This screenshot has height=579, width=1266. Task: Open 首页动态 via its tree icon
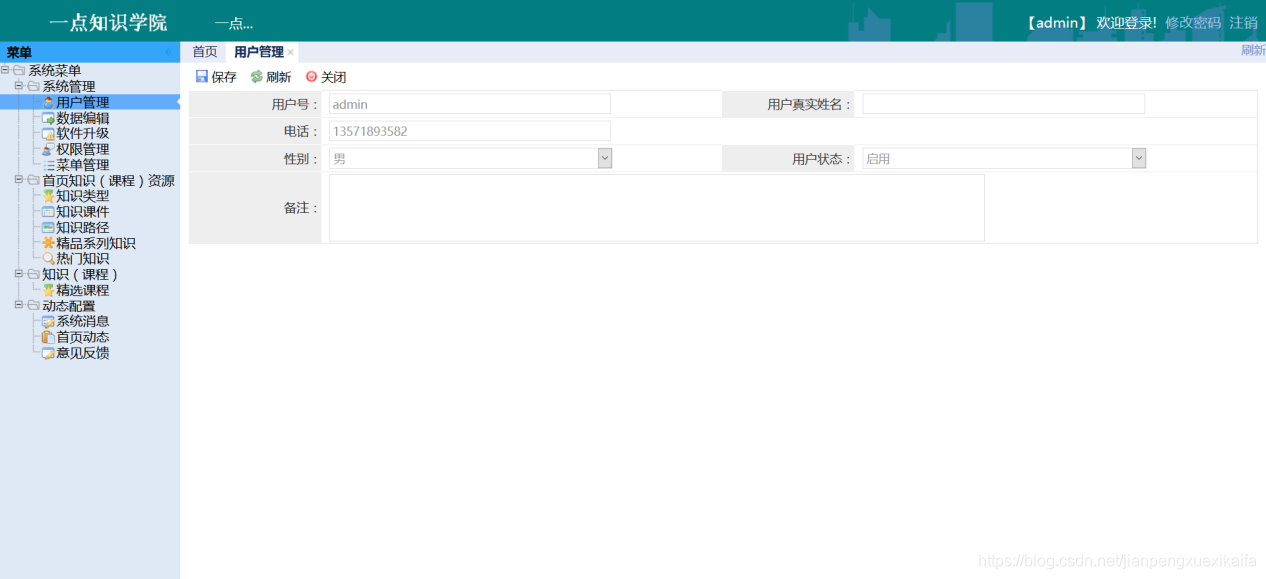click(x=48, y=337)
